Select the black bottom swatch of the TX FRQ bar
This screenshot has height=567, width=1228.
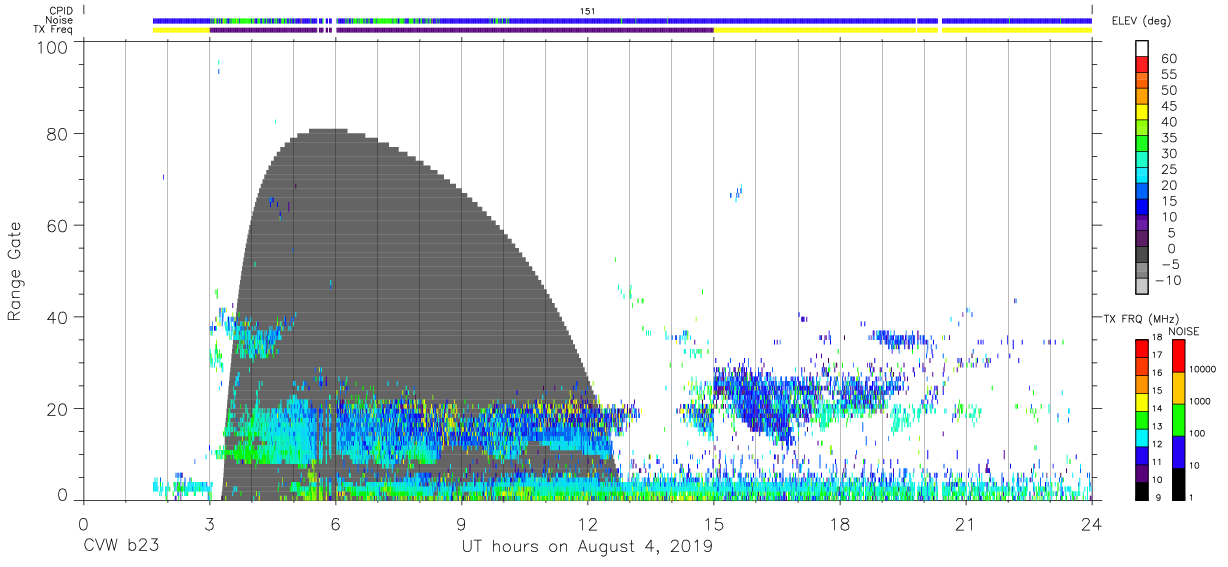(1143, 490)
